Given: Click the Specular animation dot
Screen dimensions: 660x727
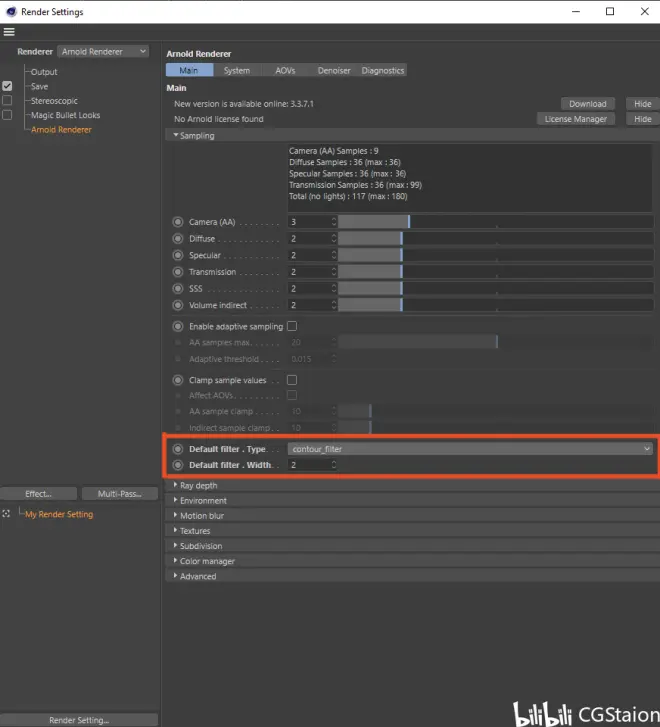Looking at the screenshot, I should [178, 255].
